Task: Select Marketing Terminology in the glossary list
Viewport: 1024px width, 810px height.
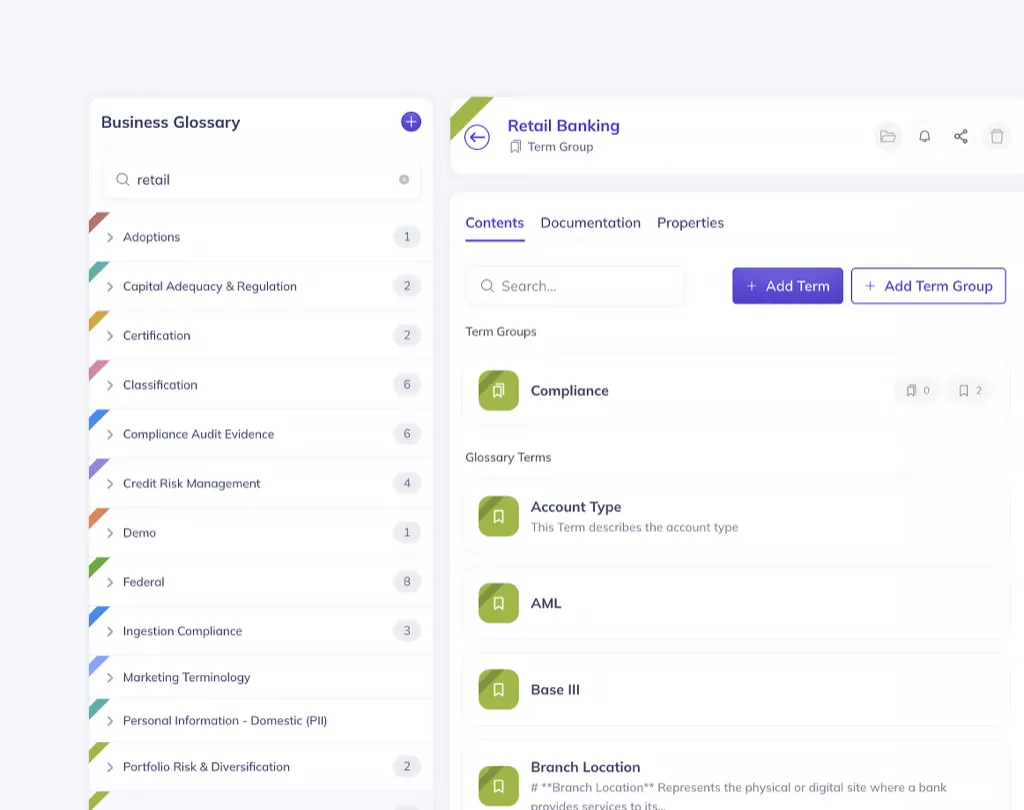Action: pyautogui.click(x=186, y=678)
